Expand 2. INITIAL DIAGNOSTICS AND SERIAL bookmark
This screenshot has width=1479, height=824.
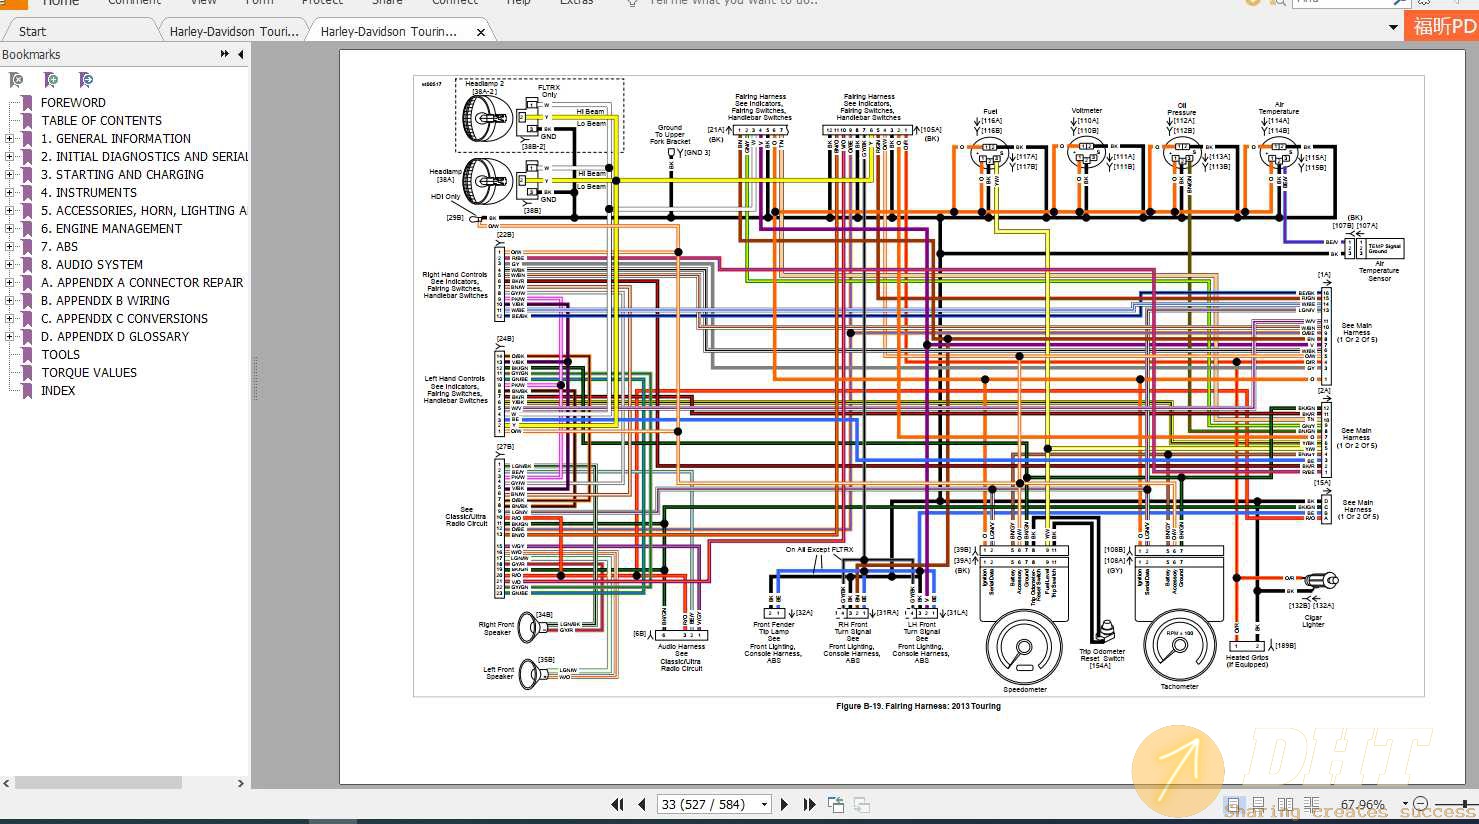click(x=10, y=157)
